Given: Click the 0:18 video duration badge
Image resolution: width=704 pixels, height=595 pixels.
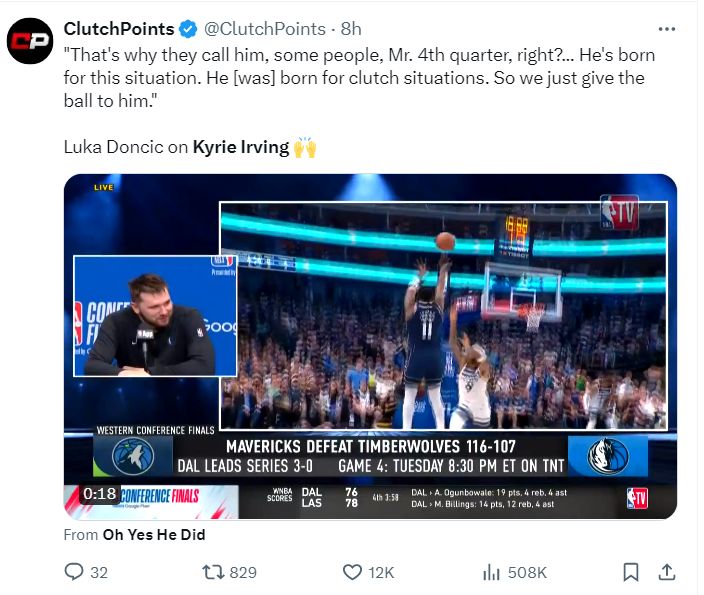Looking at the screenshot, I should coord(99,494).
